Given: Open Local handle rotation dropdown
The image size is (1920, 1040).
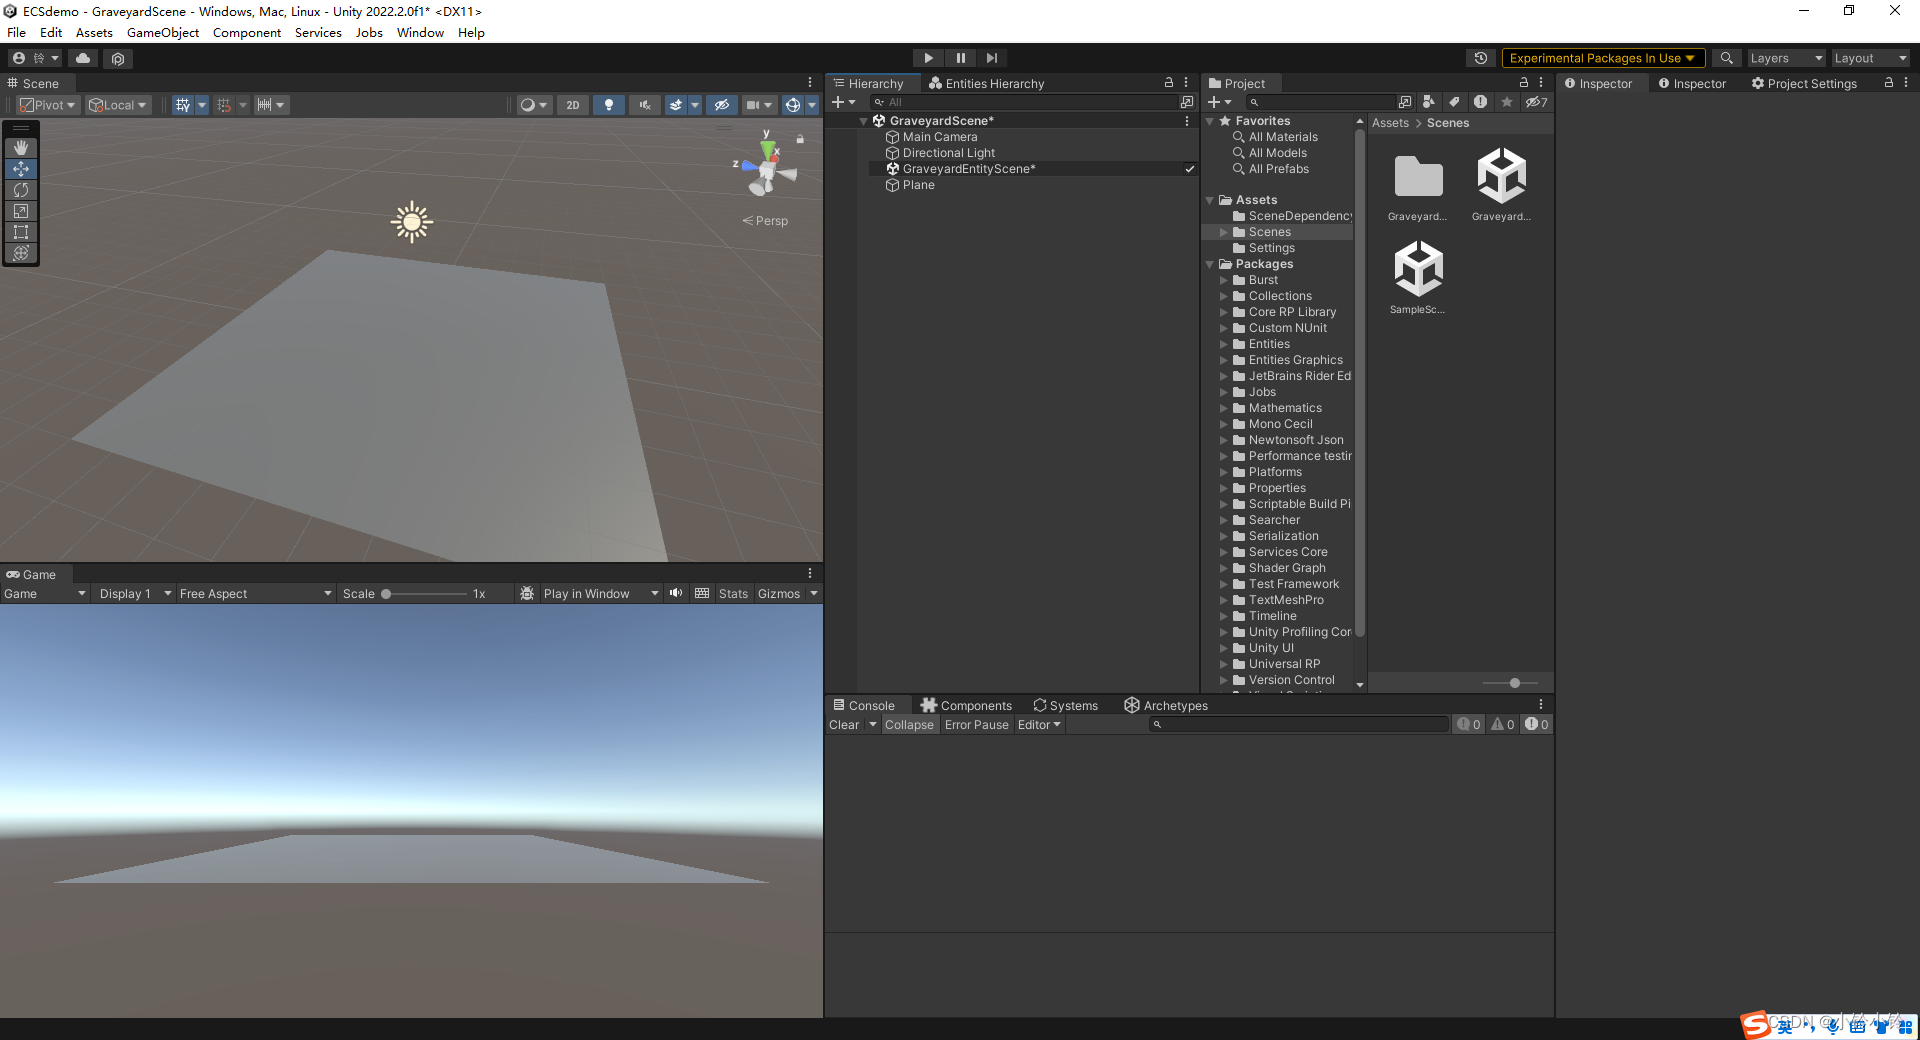Looking at the screenshot, I should [x=118, y=105].
